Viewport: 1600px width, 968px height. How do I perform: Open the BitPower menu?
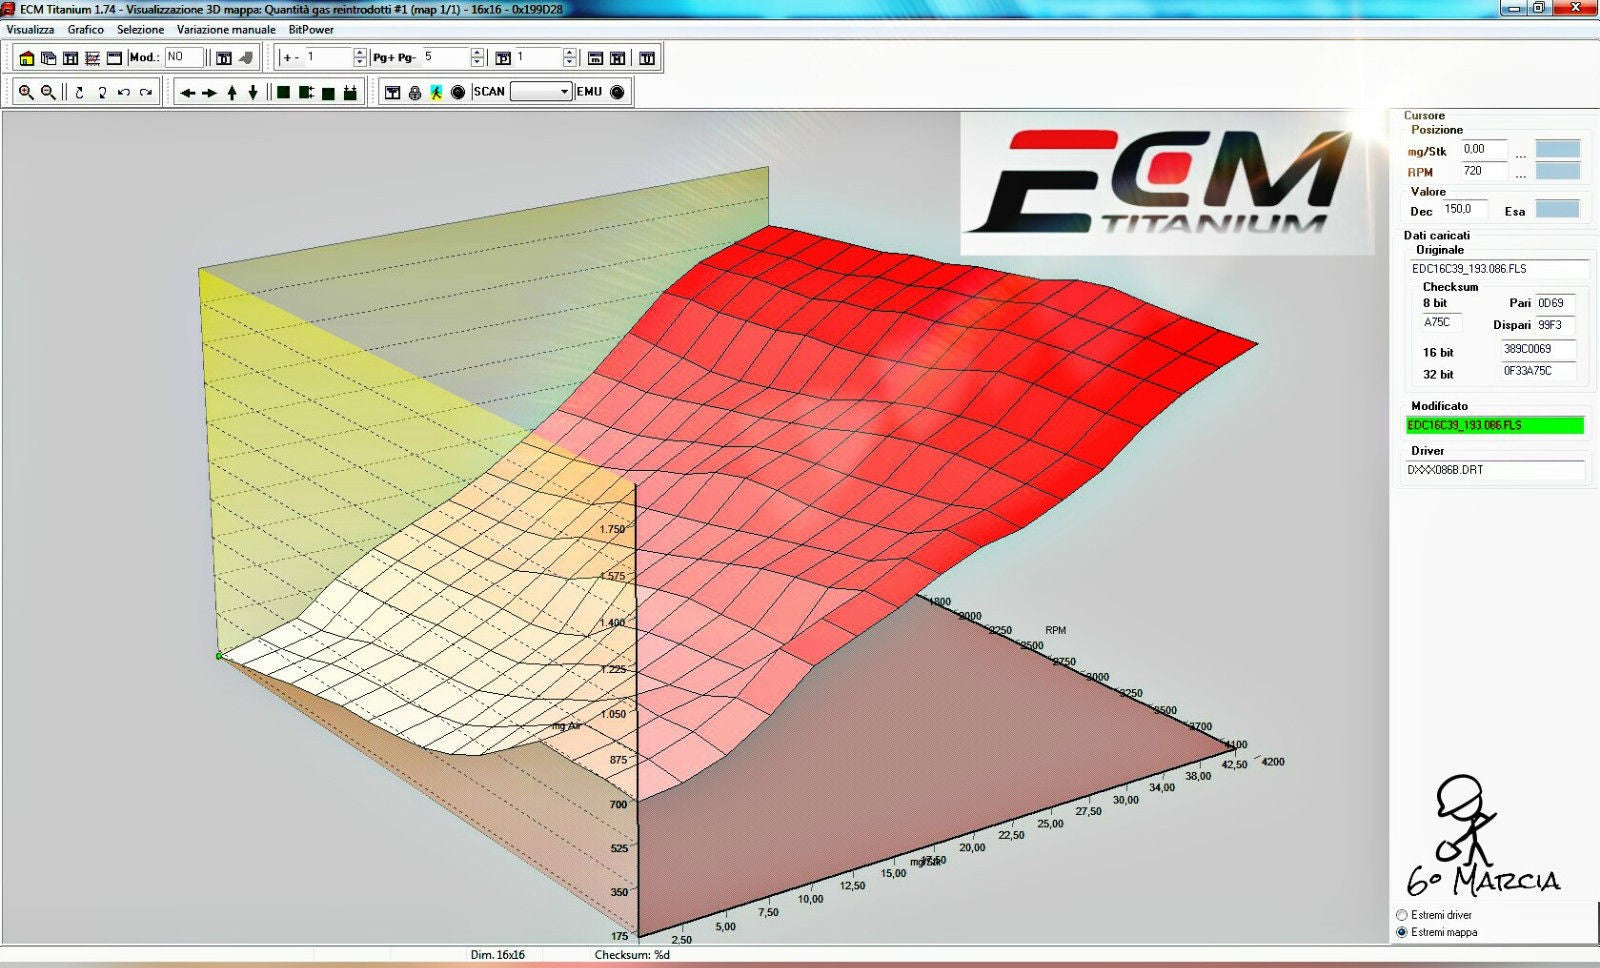tap(311, 30)
